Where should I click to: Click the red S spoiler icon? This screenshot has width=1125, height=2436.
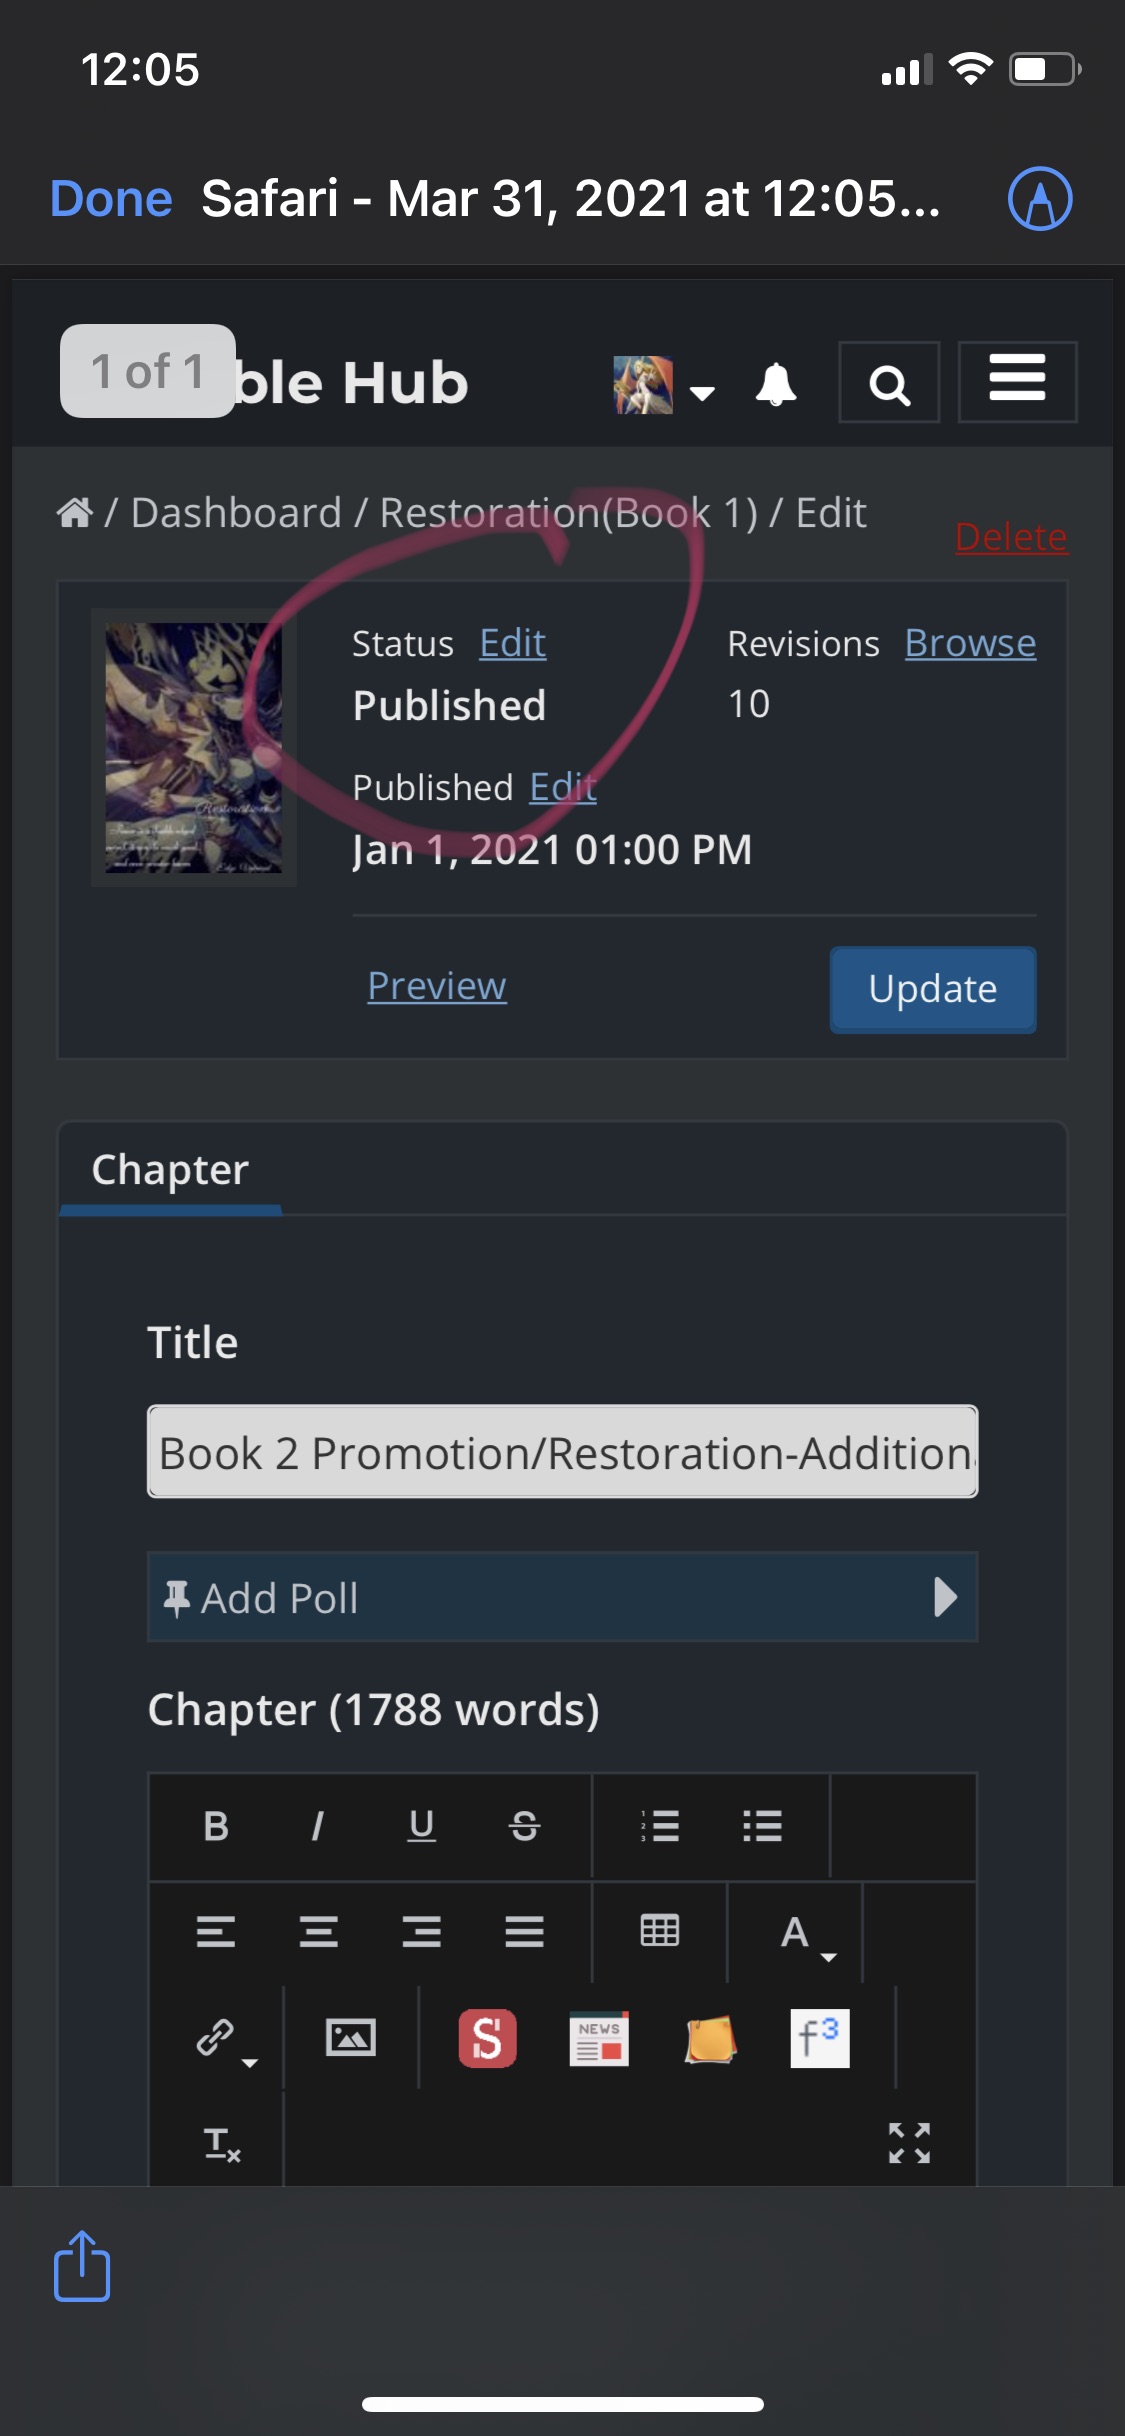coord(488,2037)
